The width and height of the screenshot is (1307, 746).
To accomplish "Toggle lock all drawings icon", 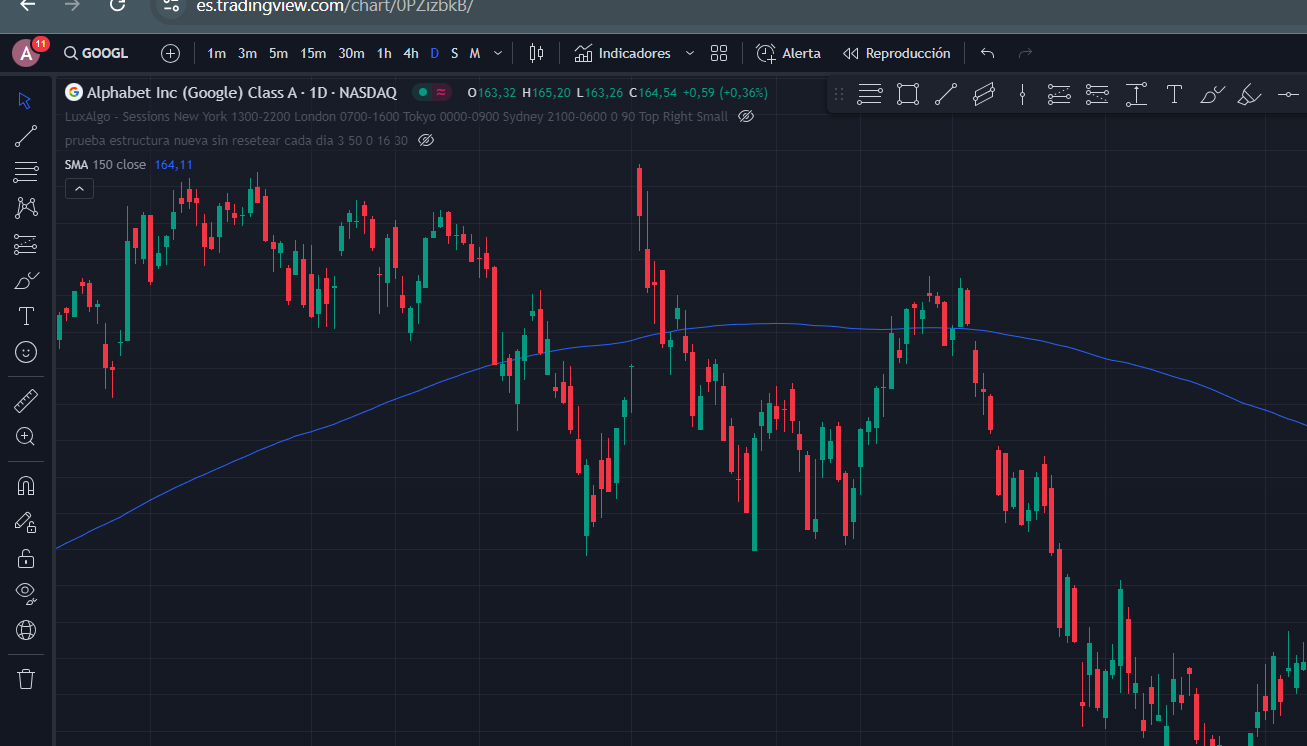I will (x=26, y=558).
